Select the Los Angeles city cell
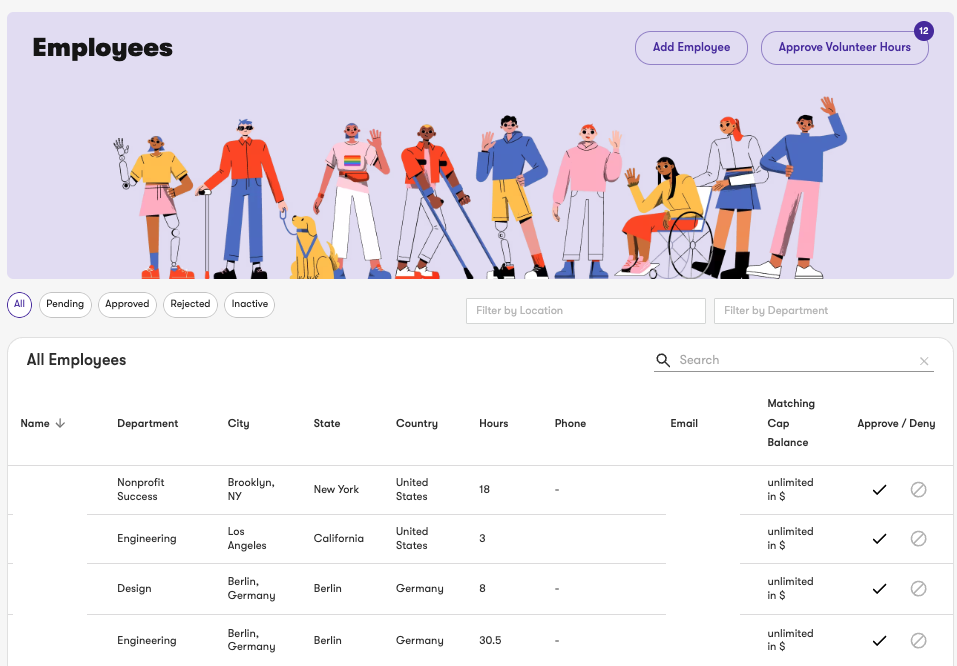This screenshot has width=957, height=666. (247, 538)
